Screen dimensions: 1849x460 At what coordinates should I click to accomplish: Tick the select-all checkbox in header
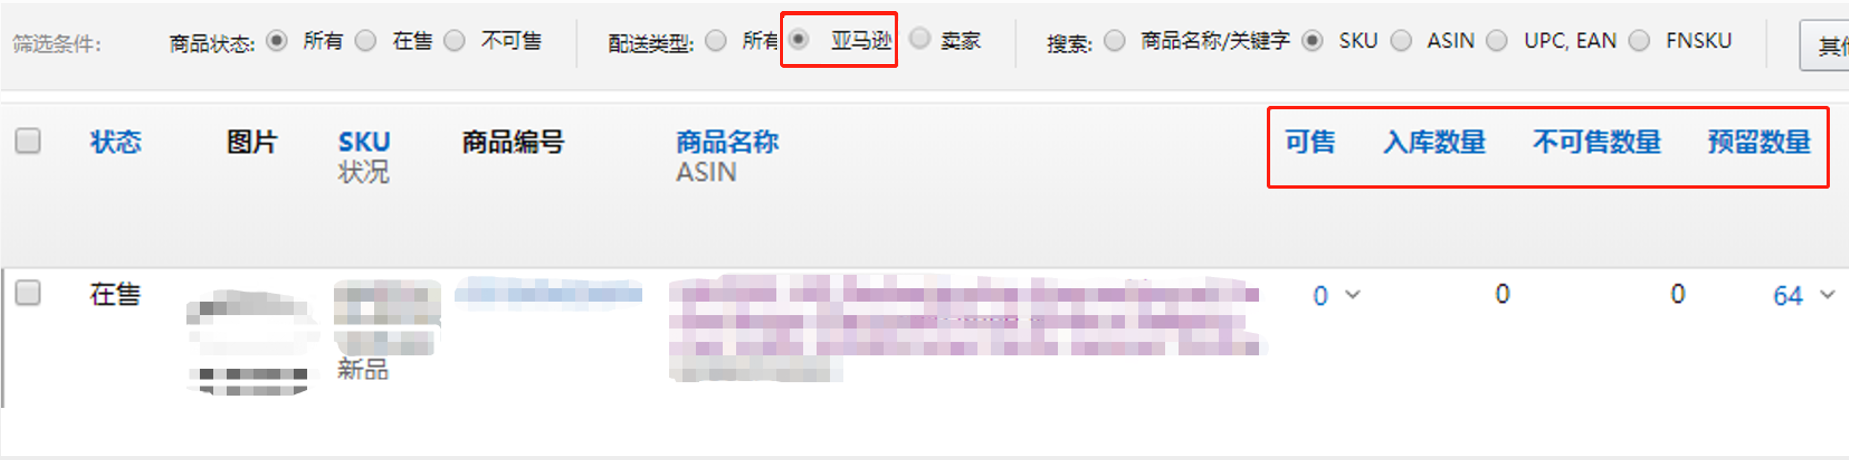click(28, 140)
